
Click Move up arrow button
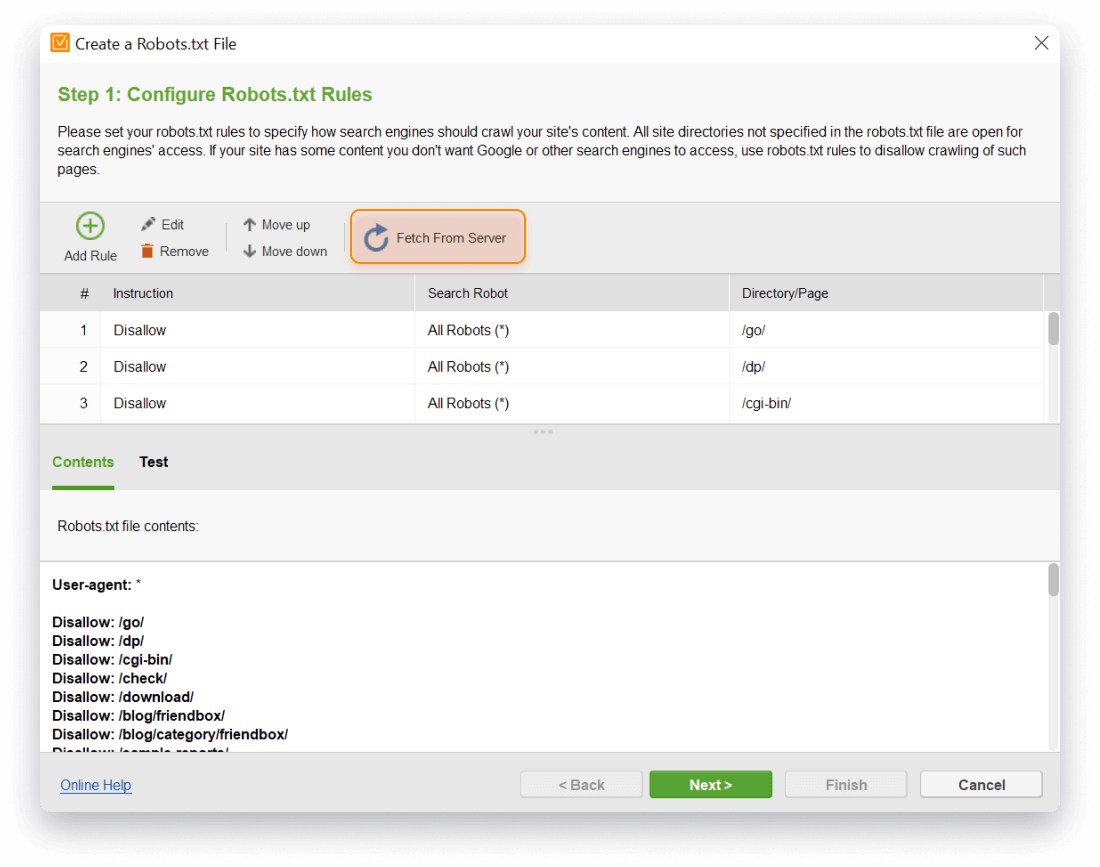276,224
